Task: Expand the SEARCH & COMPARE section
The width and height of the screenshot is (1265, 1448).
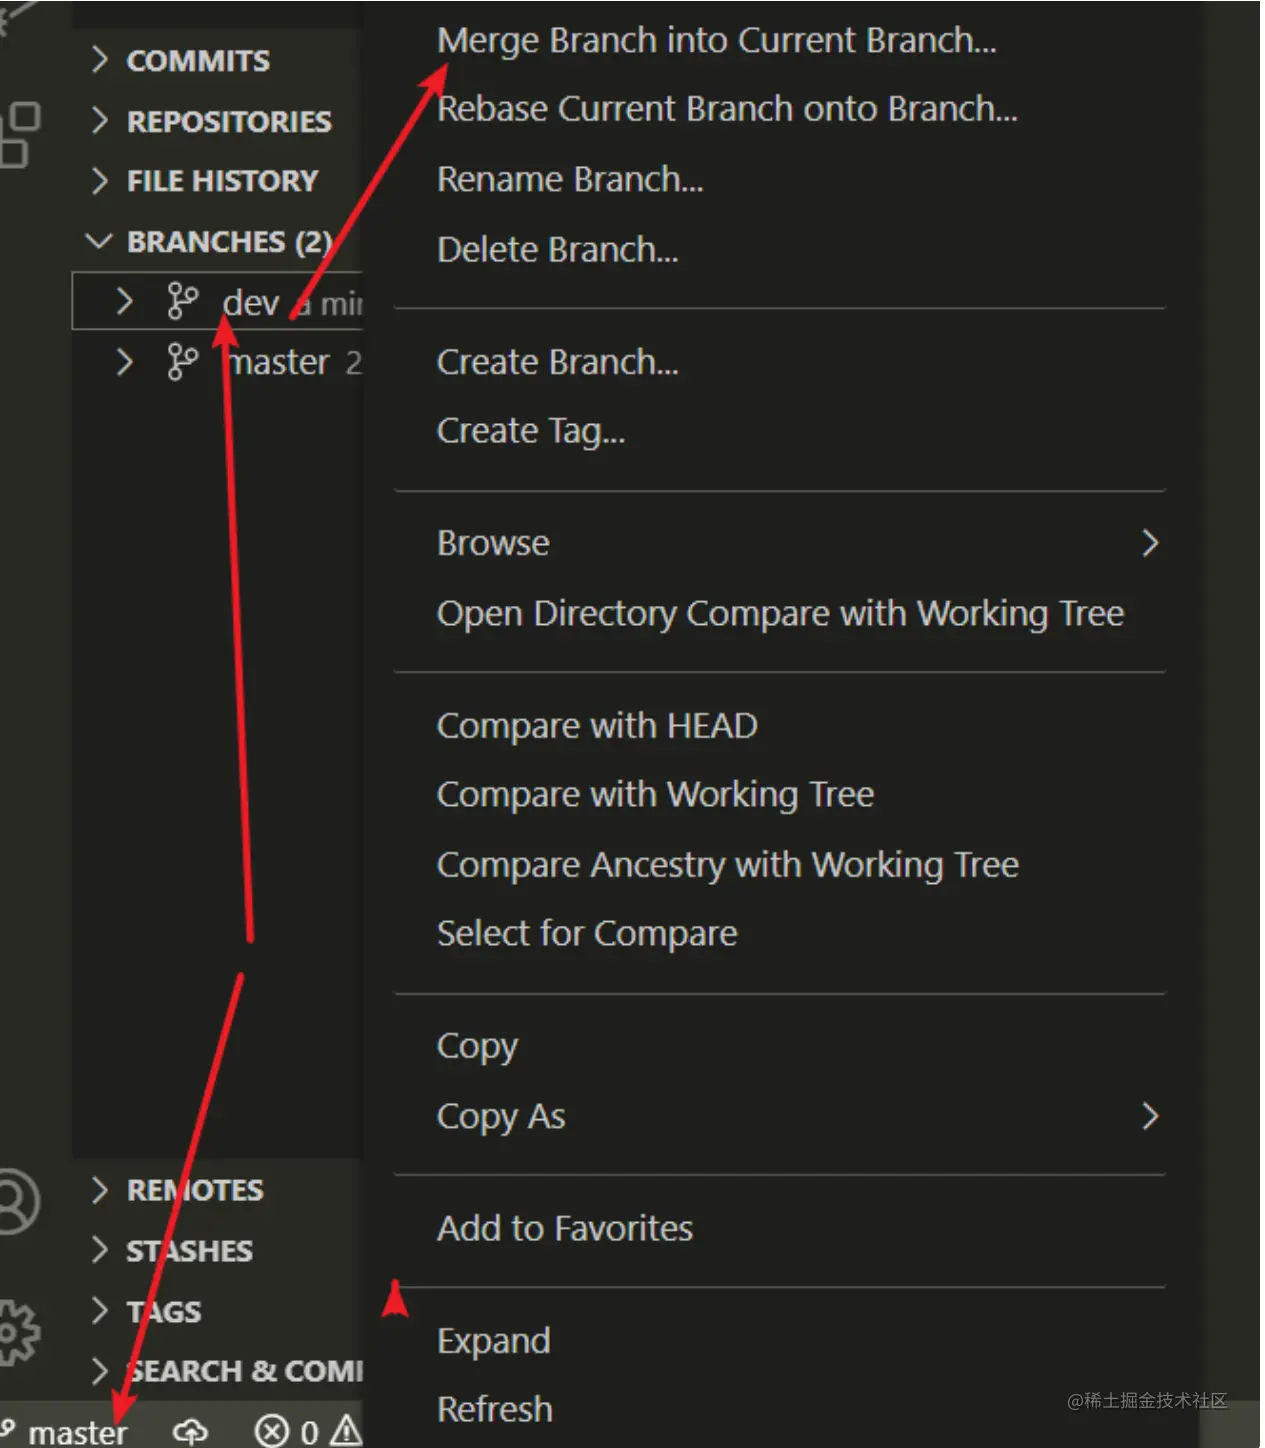Action: (100, 1370)
